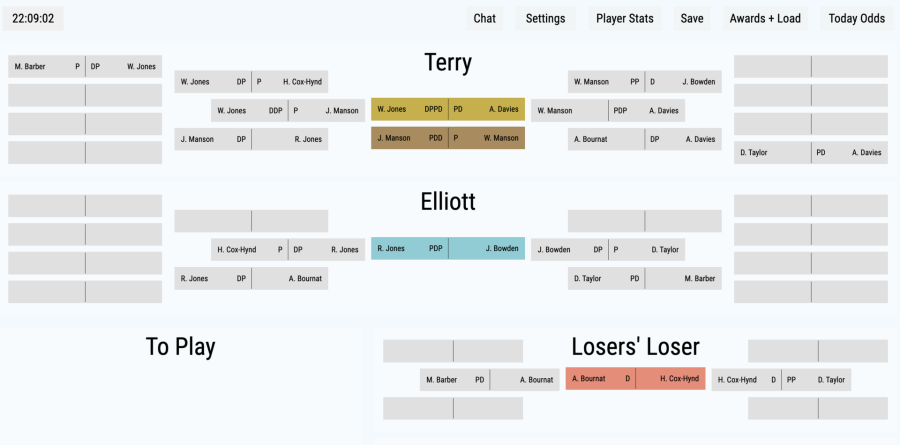
Task: Open the Chat panel
Action: click(484, 18)
